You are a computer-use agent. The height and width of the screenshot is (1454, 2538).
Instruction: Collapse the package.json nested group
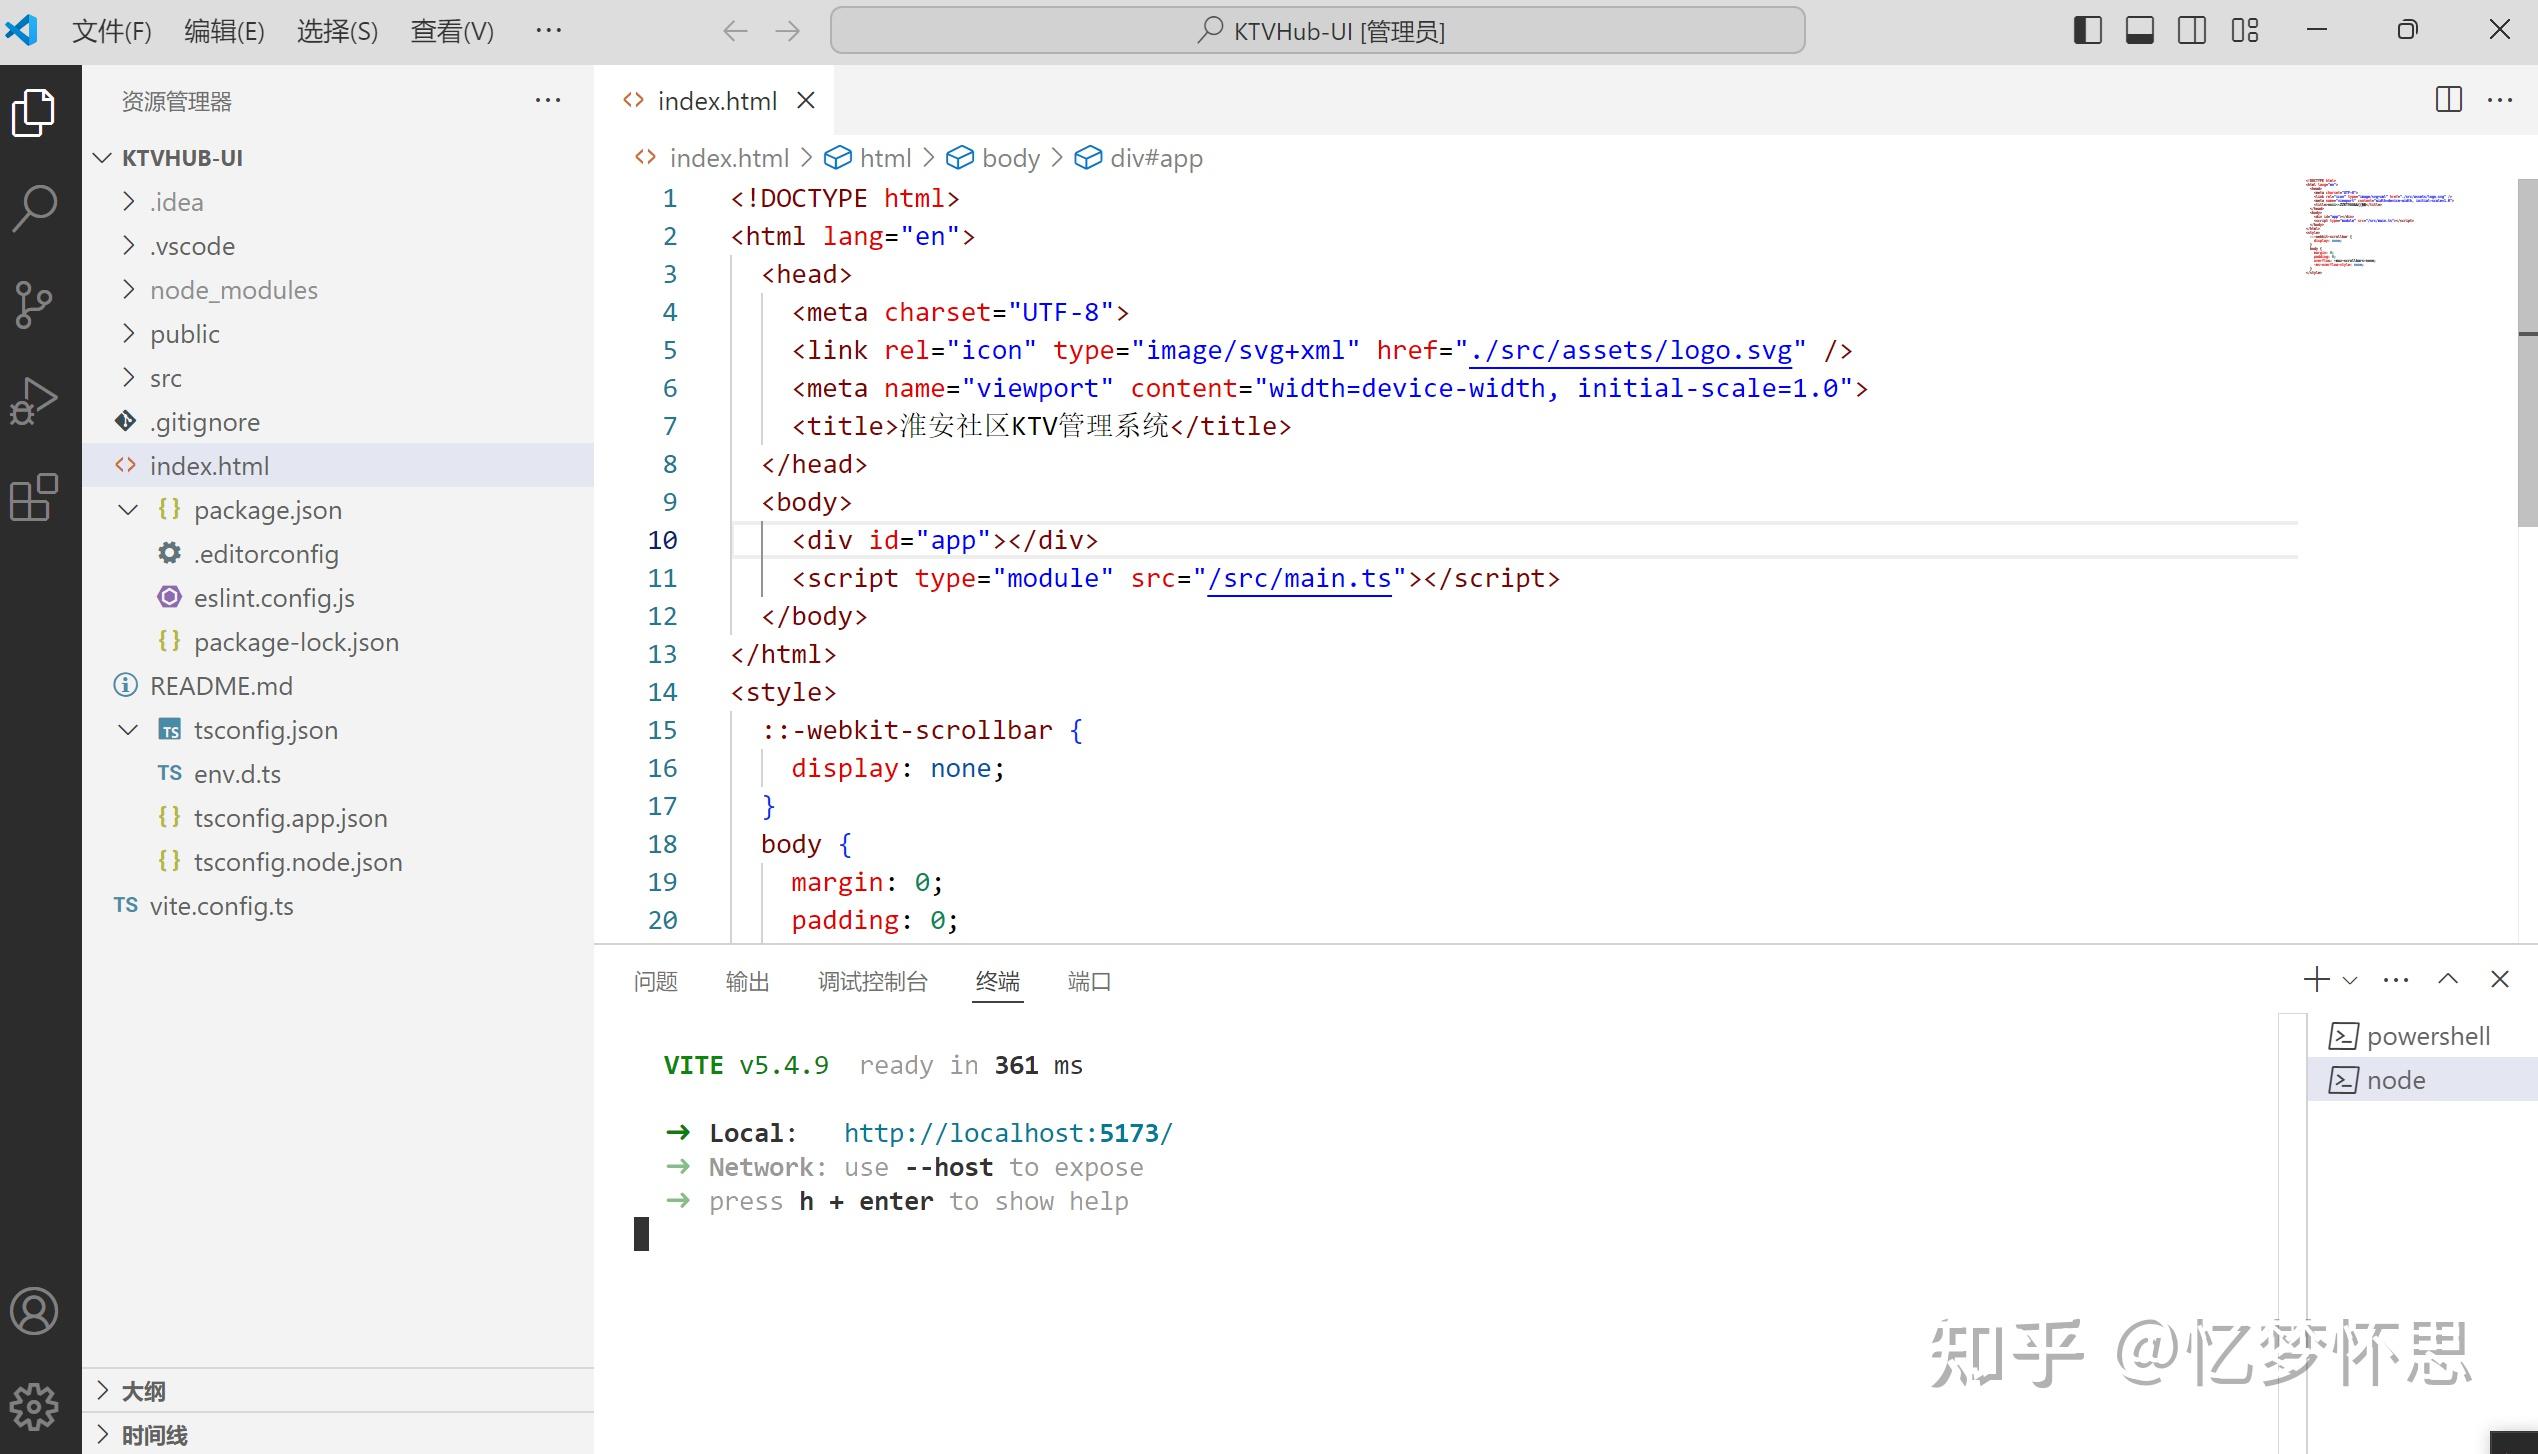[128, 510]
